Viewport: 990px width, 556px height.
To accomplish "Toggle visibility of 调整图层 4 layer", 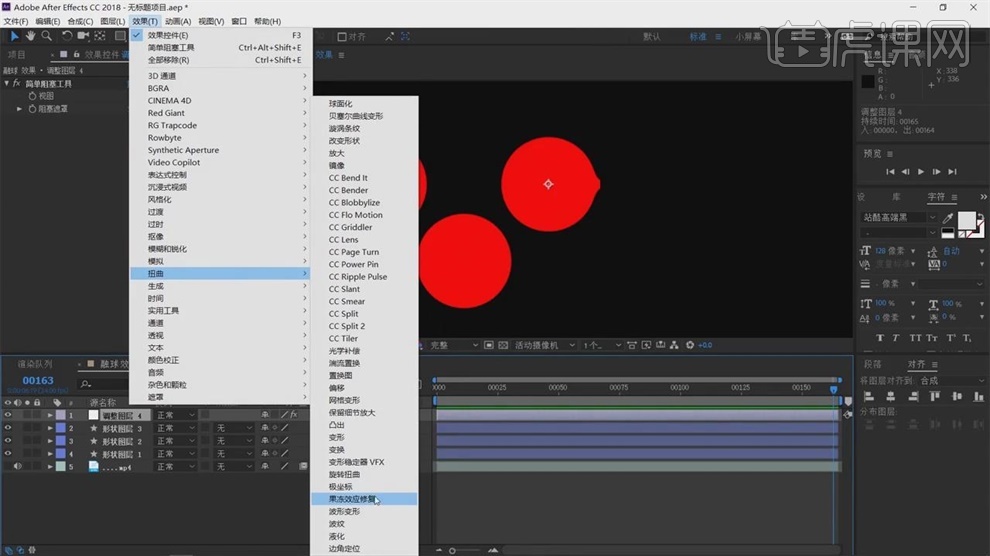I will (7, 415).
